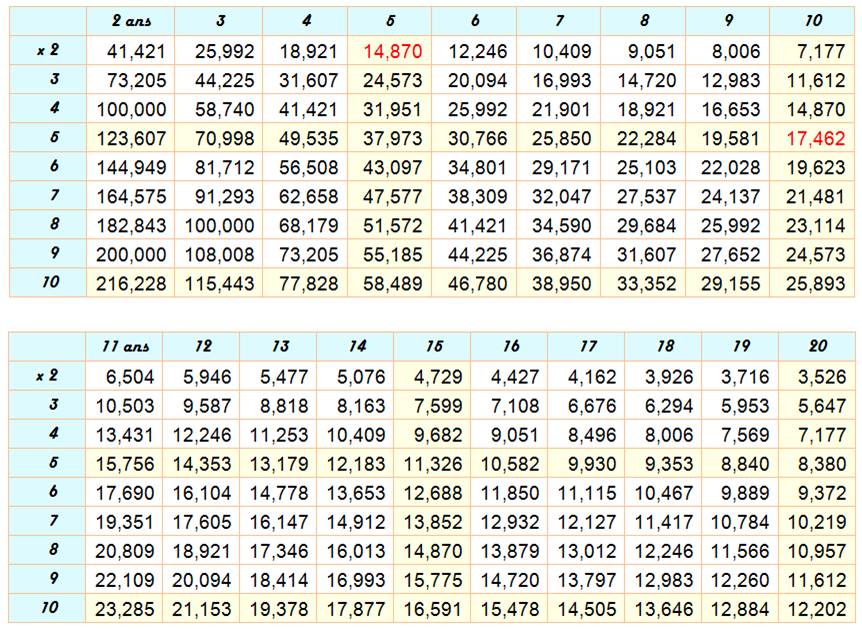862x629 pixels.
Task: Click the 16,591 cell
Action: [432, 609]
